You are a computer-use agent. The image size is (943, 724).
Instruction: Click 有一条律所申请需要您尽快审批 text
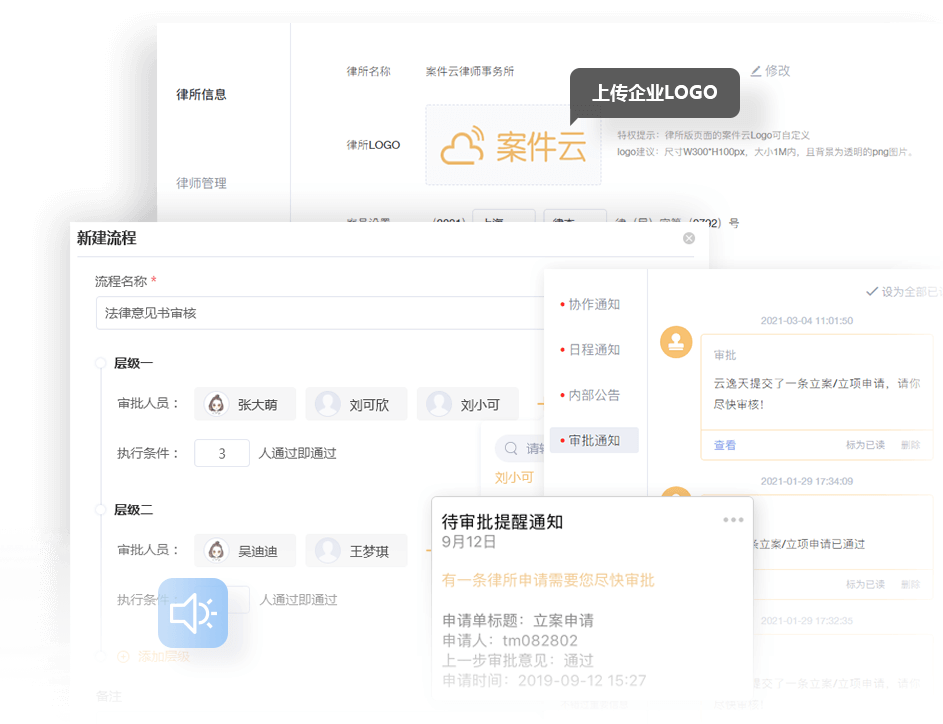(548, 580)
